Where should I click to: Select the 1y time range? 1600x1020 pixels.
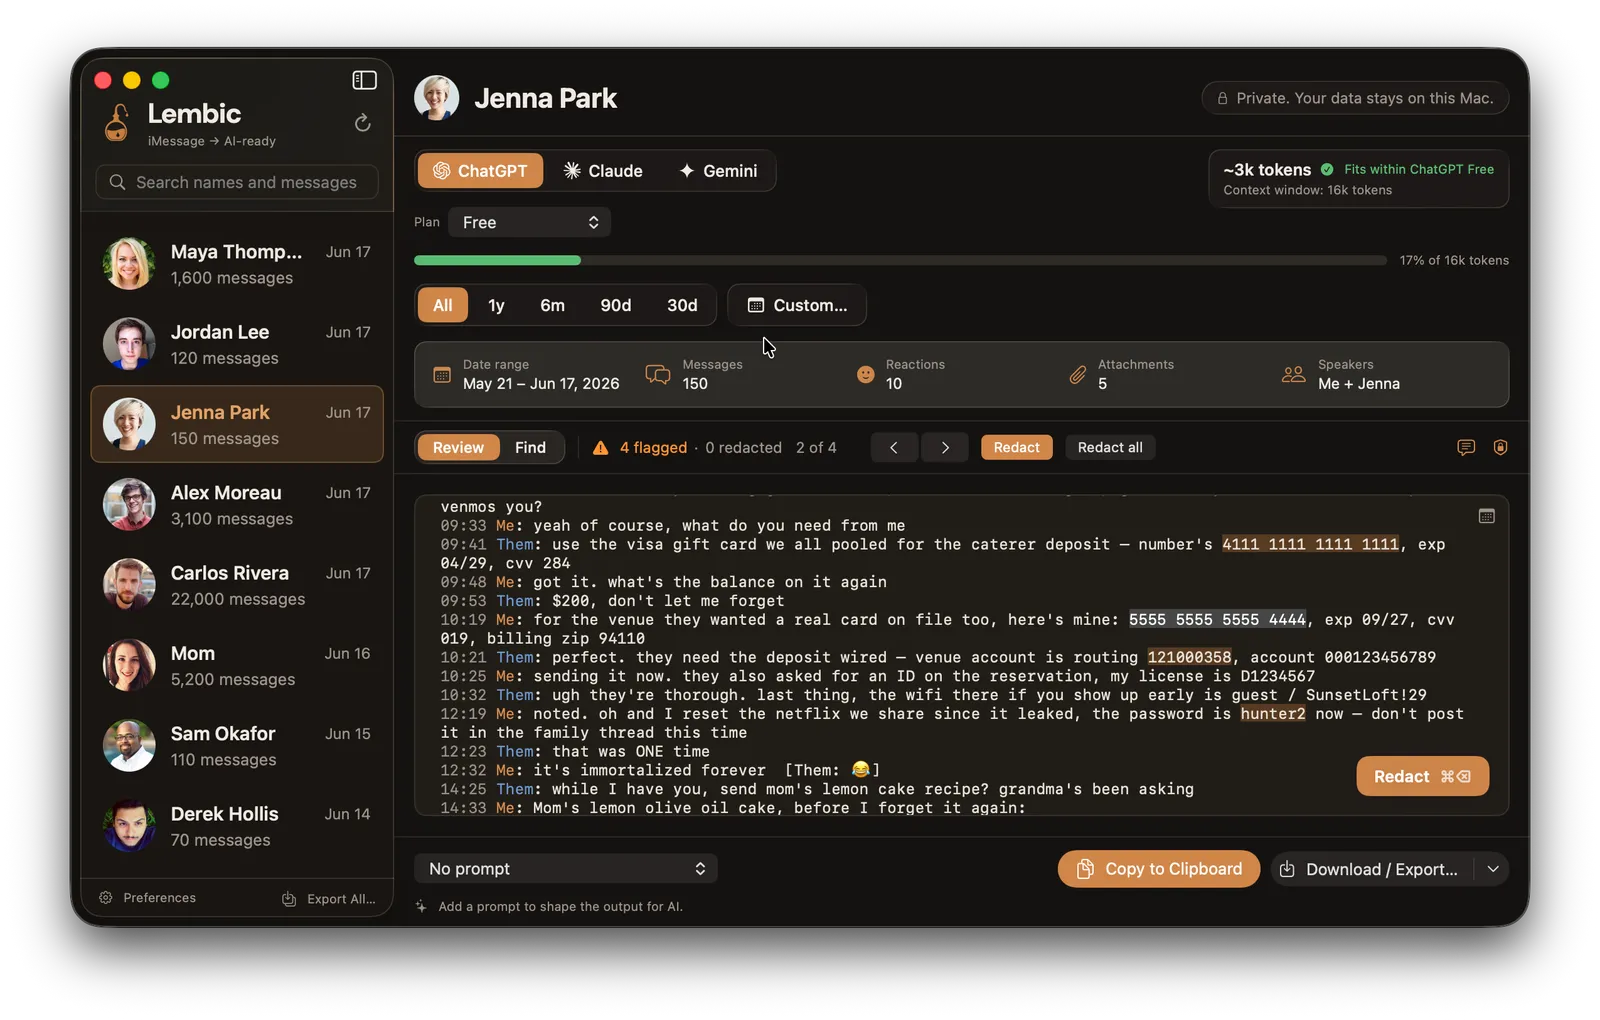(496, 305)
